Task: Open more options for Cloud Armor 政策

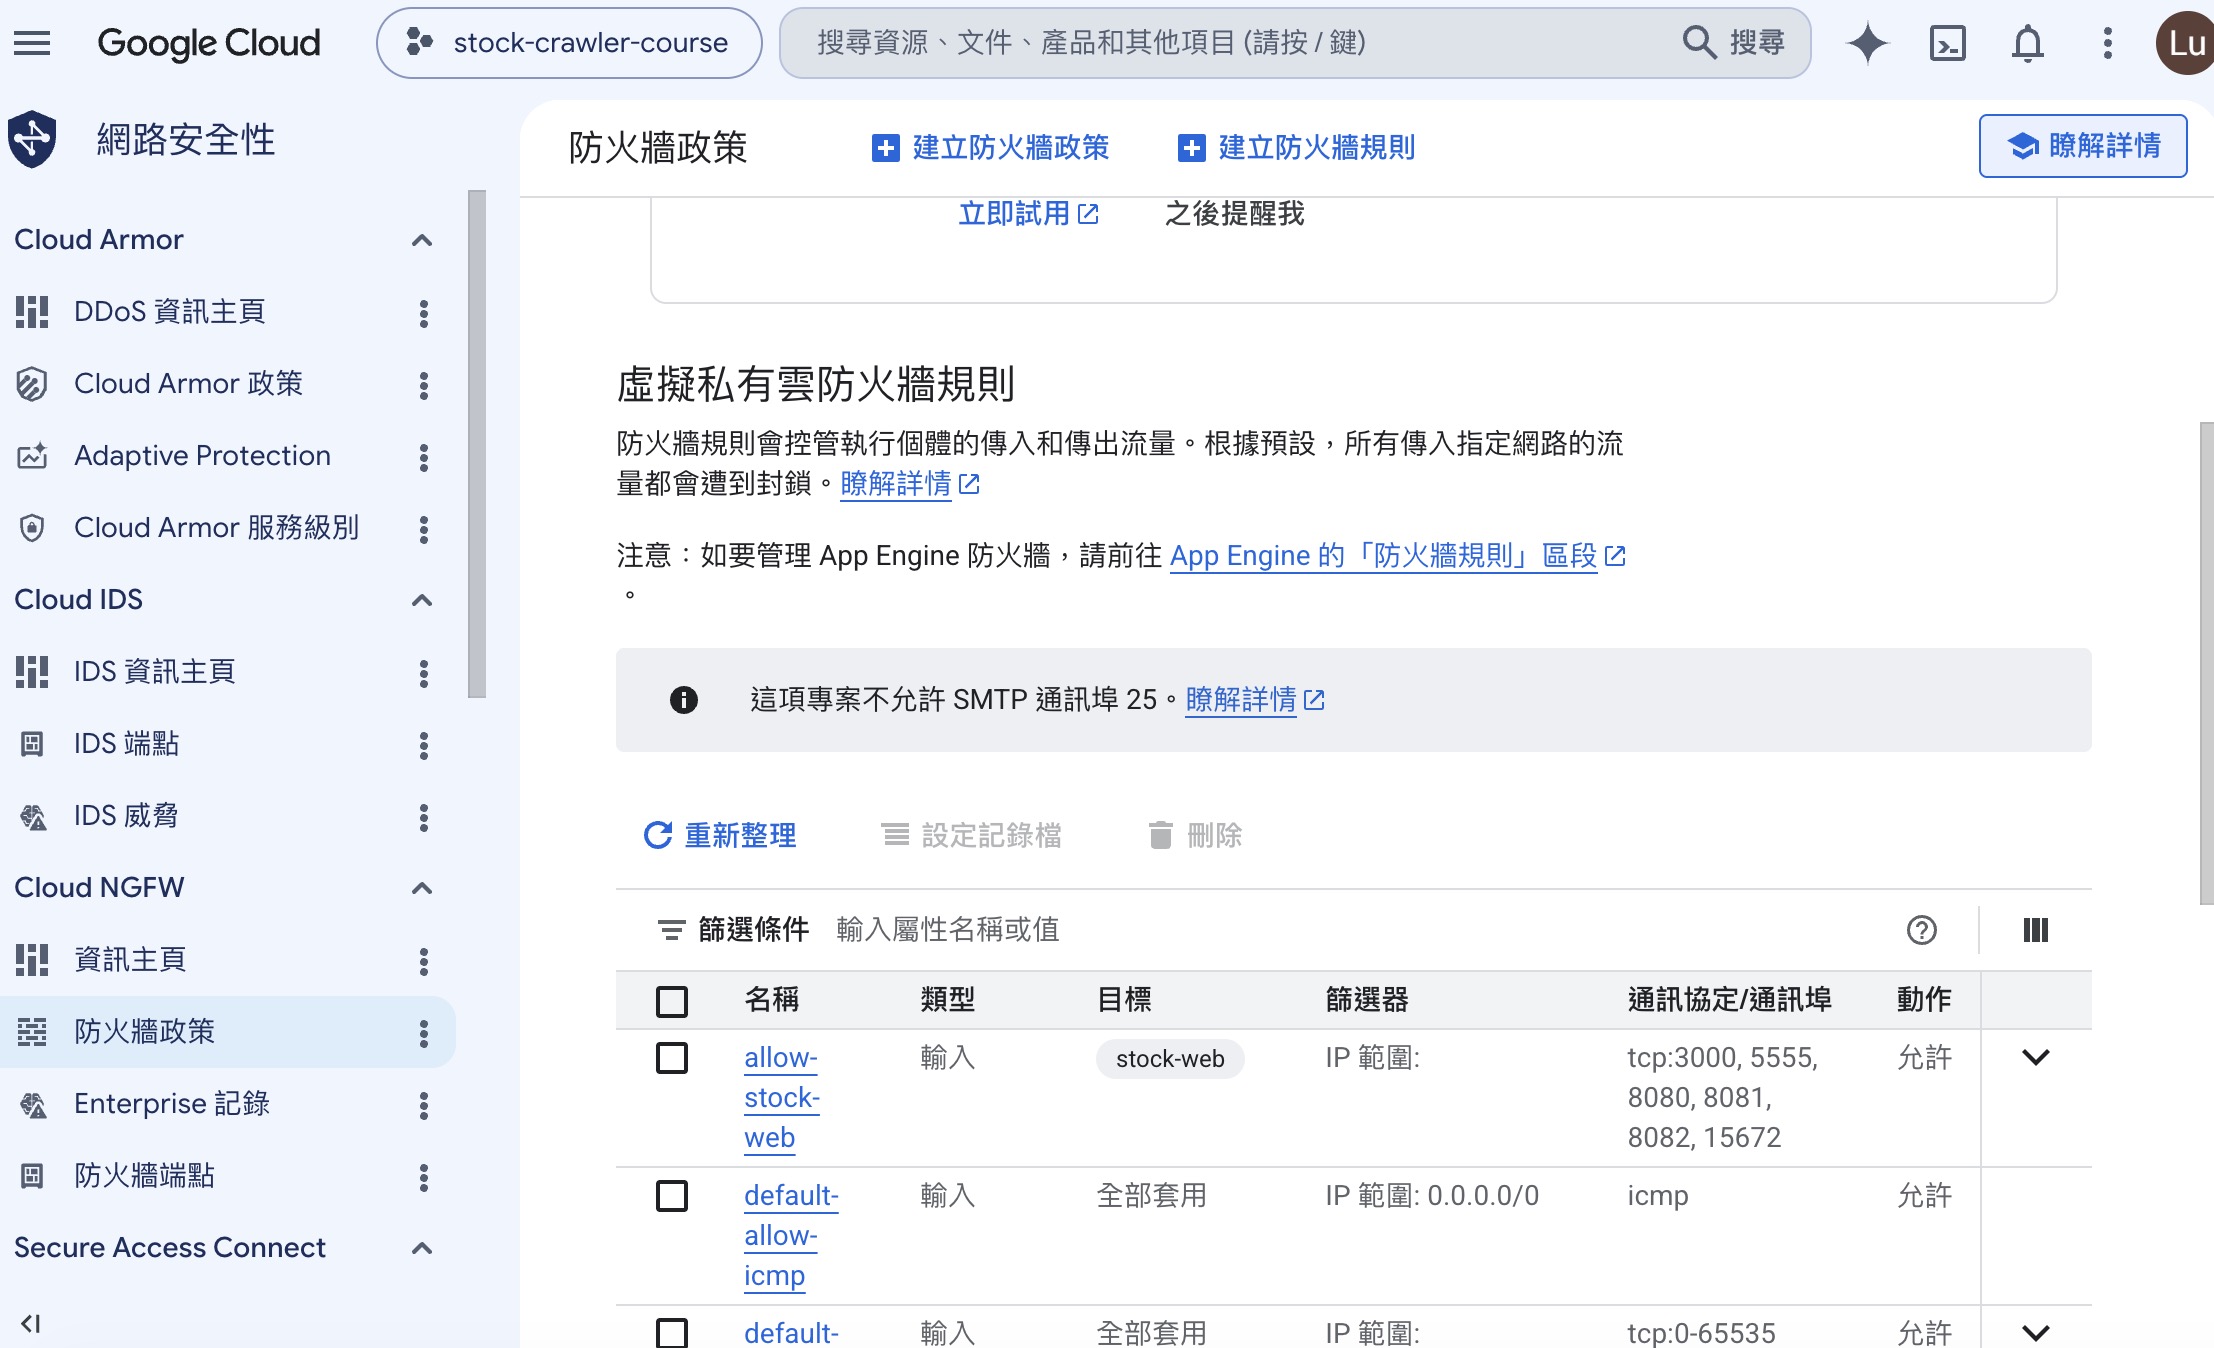Action: coord(424,385)
